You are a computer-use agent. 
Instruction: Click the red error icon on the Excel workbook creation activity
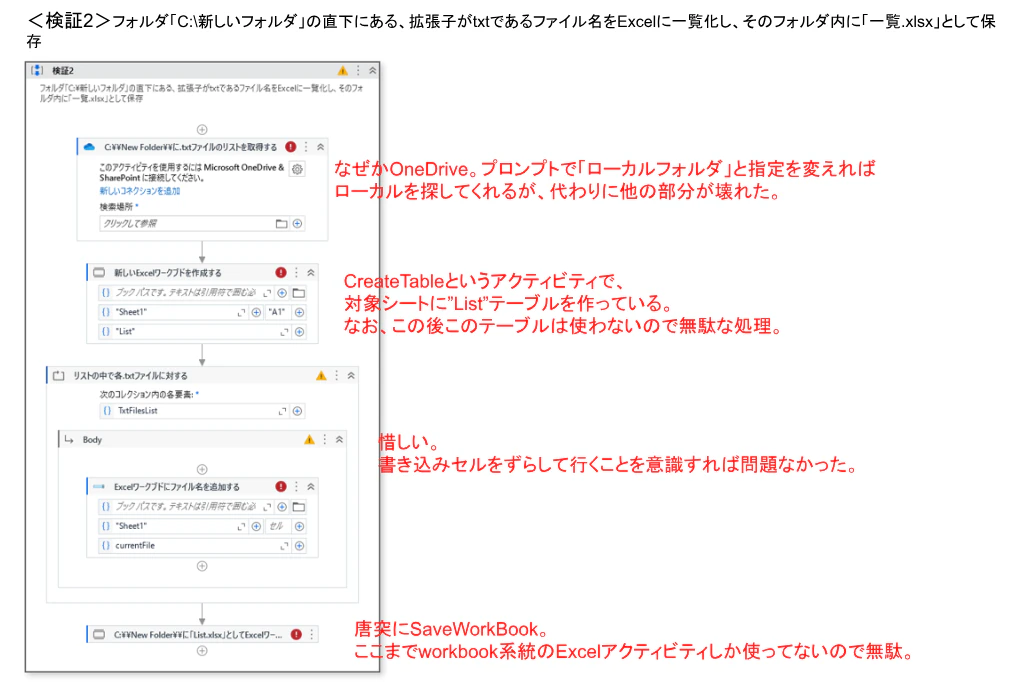point(280,273)
